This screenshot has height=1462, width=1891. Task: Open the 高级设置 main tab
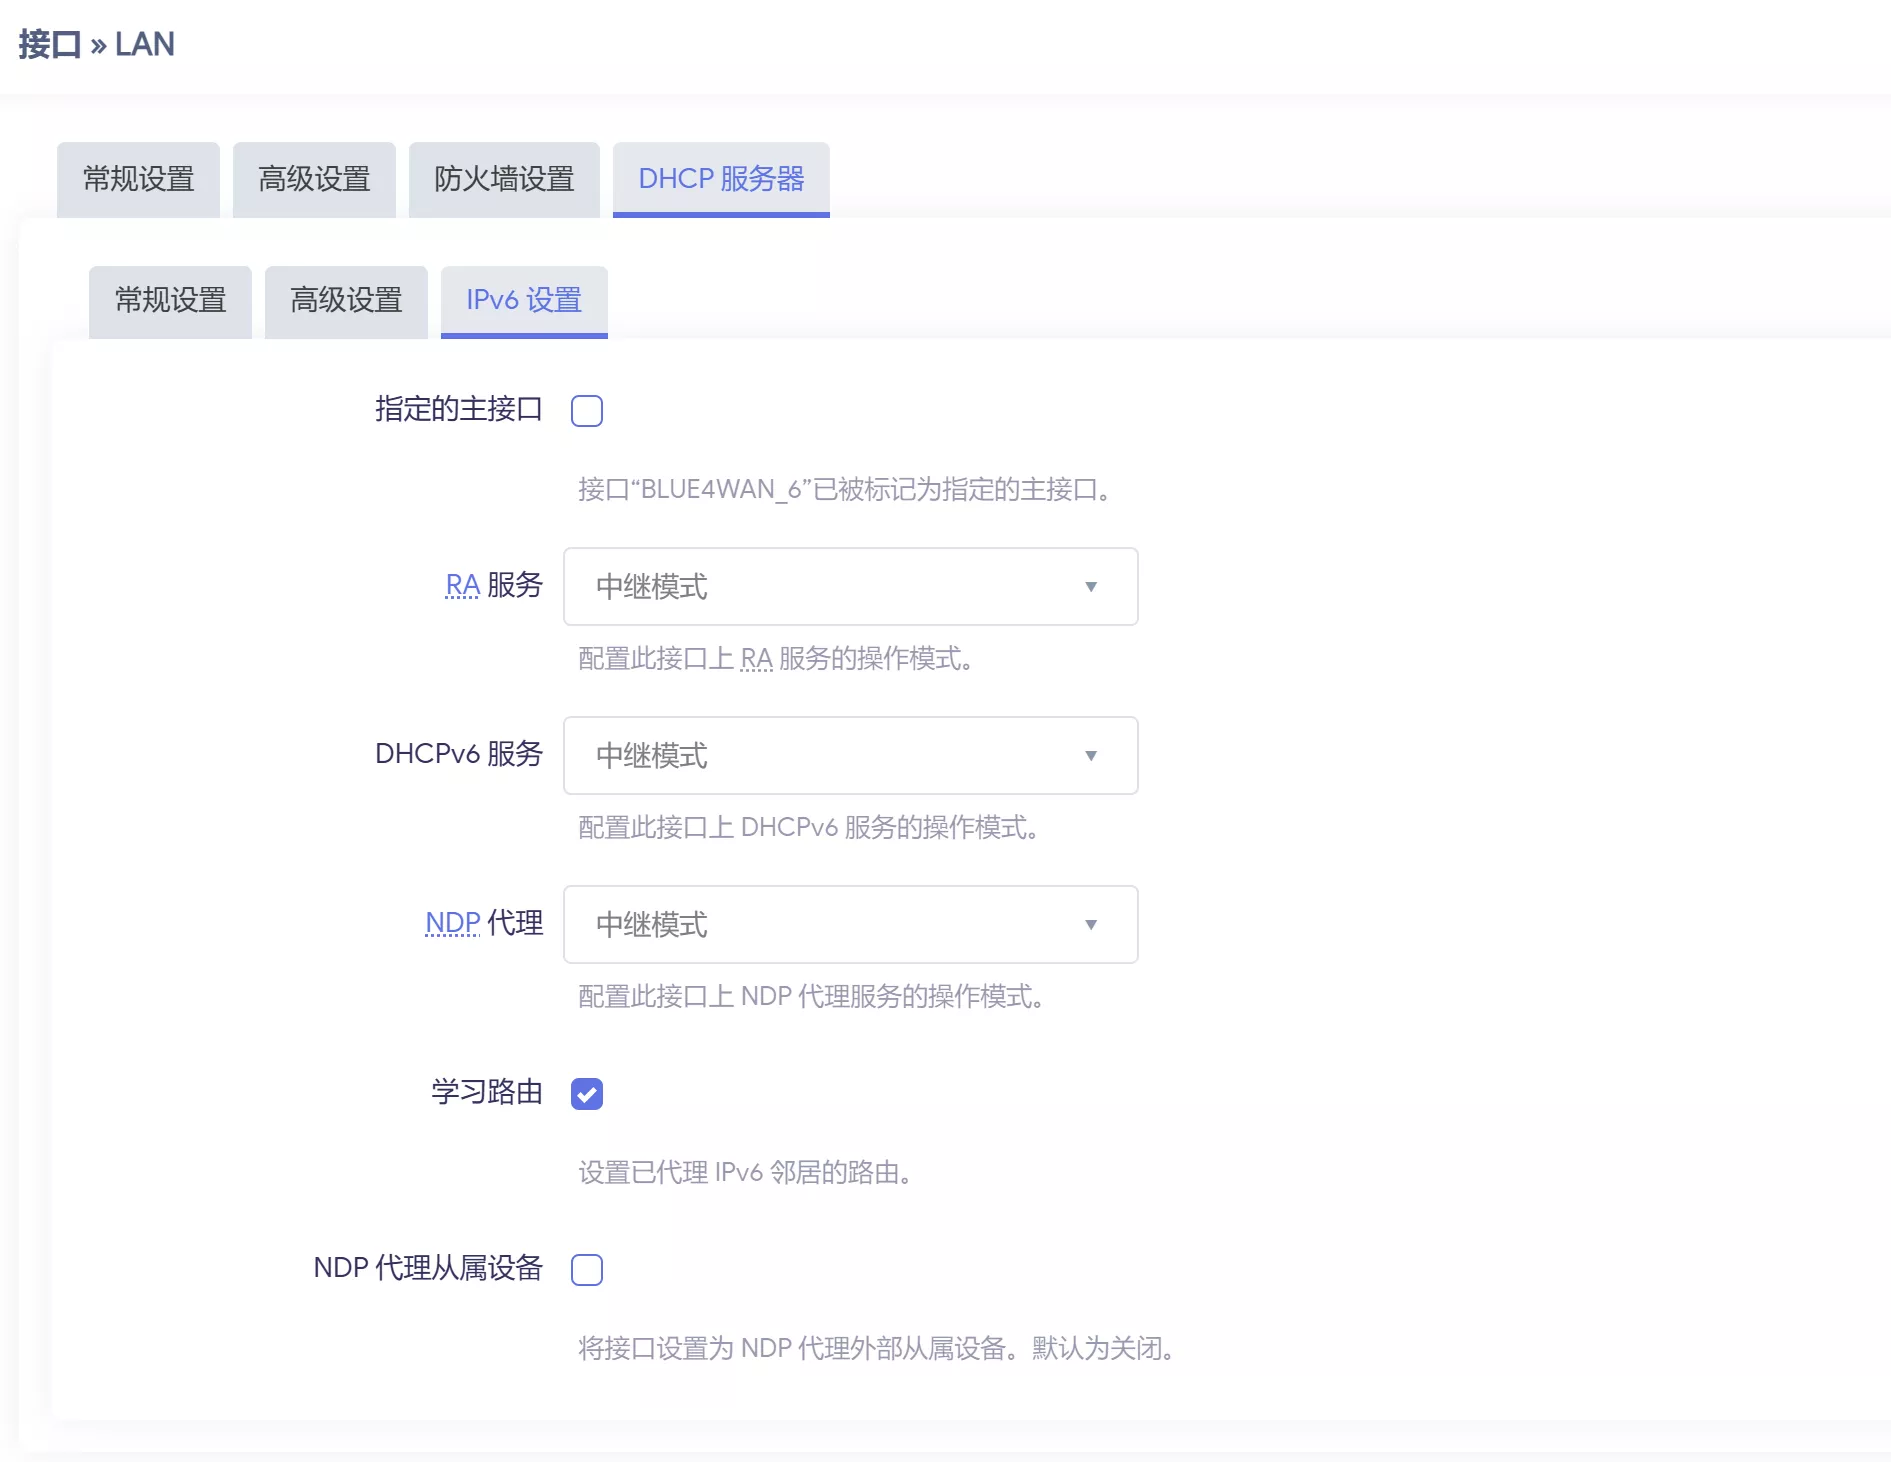[314, 179]
